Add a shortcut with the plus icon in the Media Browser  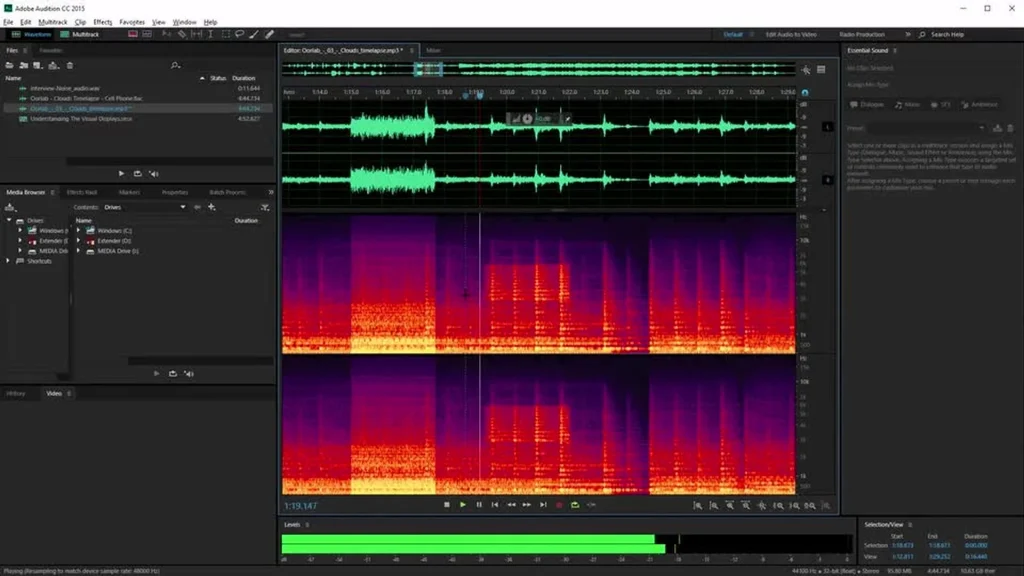[212, 207]
